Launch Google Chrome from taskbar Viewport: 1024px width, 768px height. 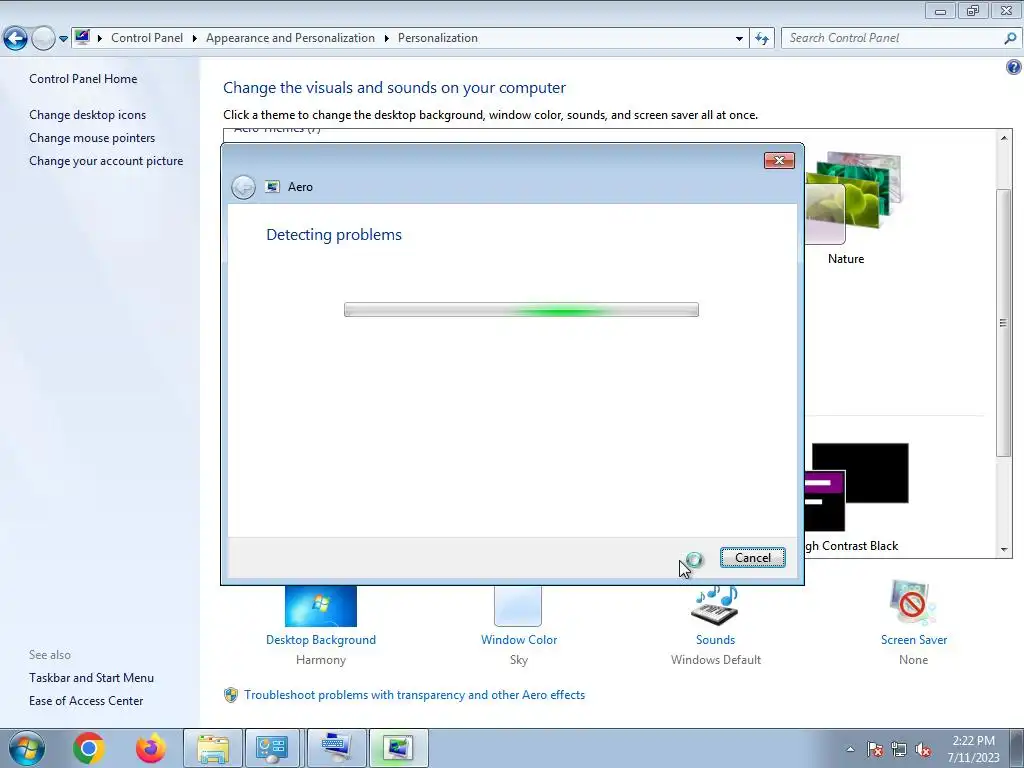click(89, 748)
